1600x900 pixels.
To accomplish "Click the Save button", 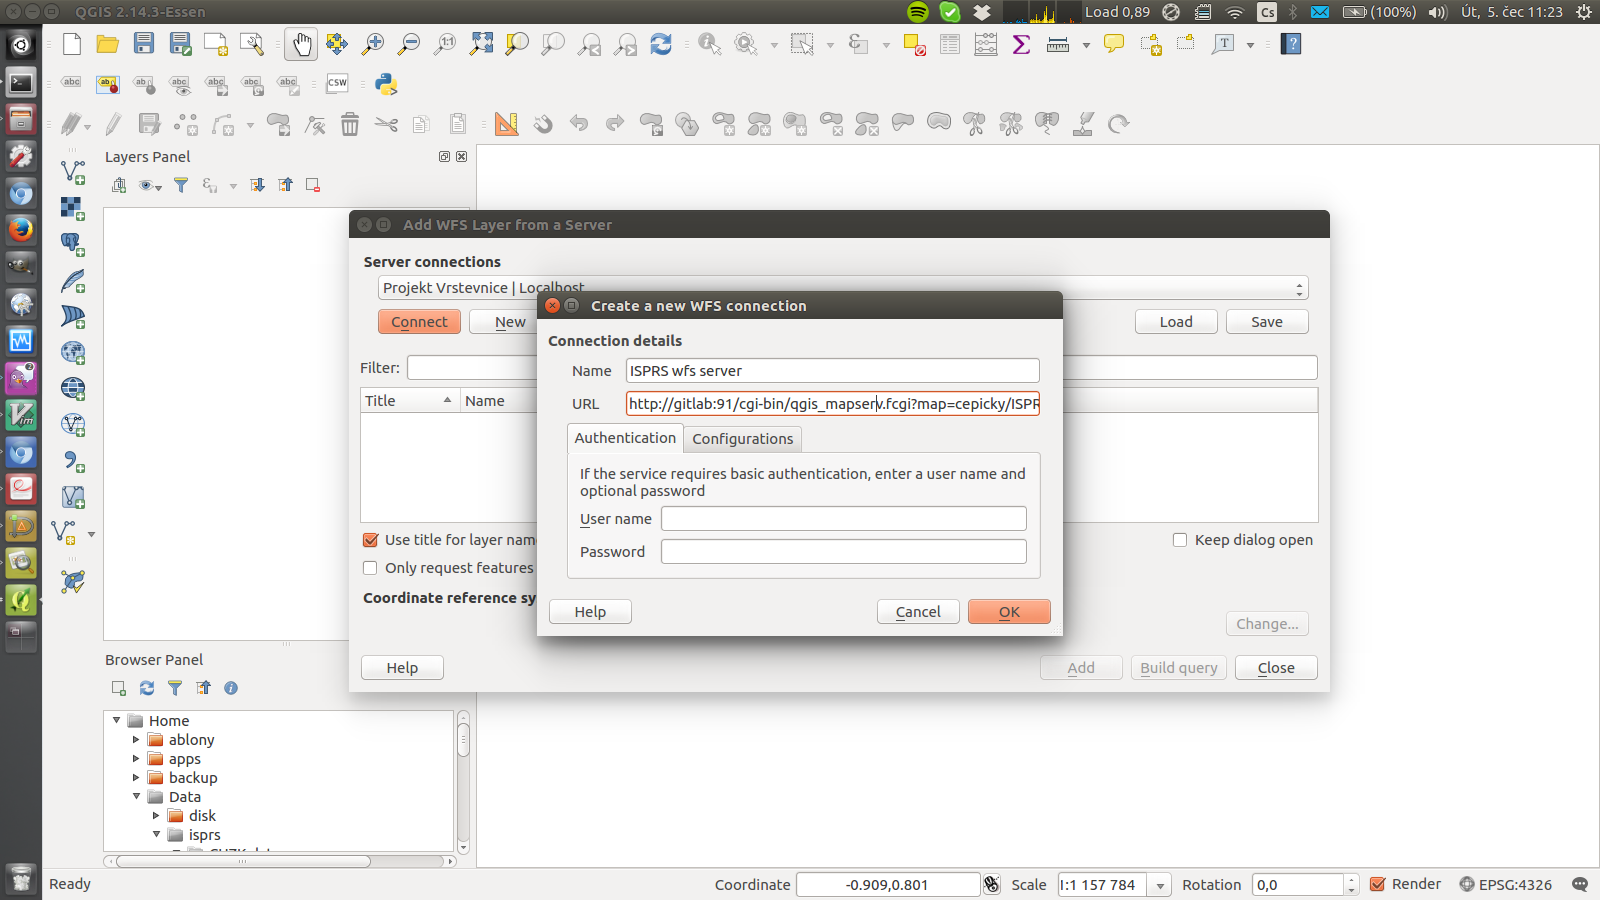I will (x=1267, y=322).
